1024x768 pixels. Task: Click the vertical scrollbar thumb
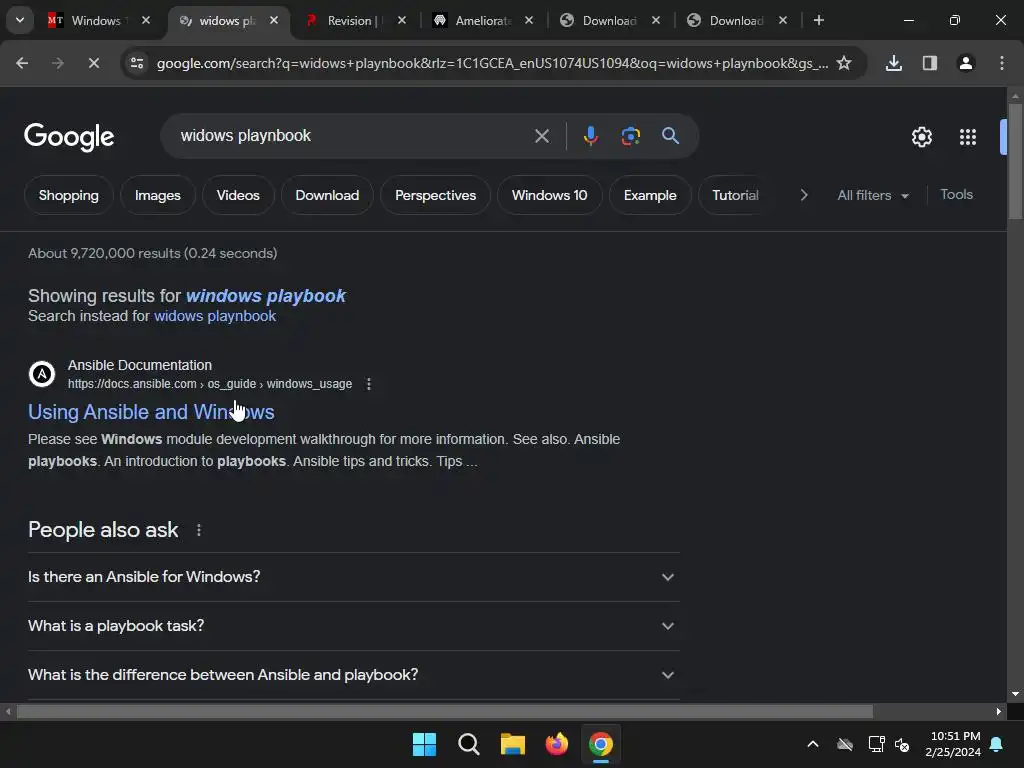click(1015, 161)
